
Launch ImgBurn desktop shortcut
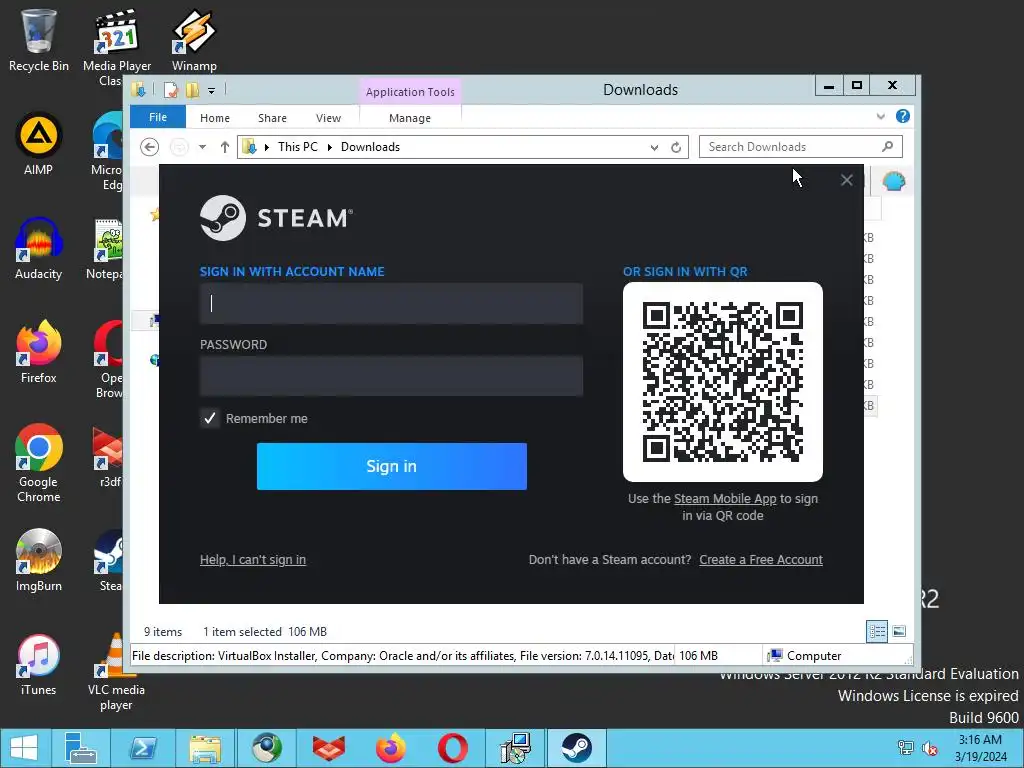pos(39,560)
